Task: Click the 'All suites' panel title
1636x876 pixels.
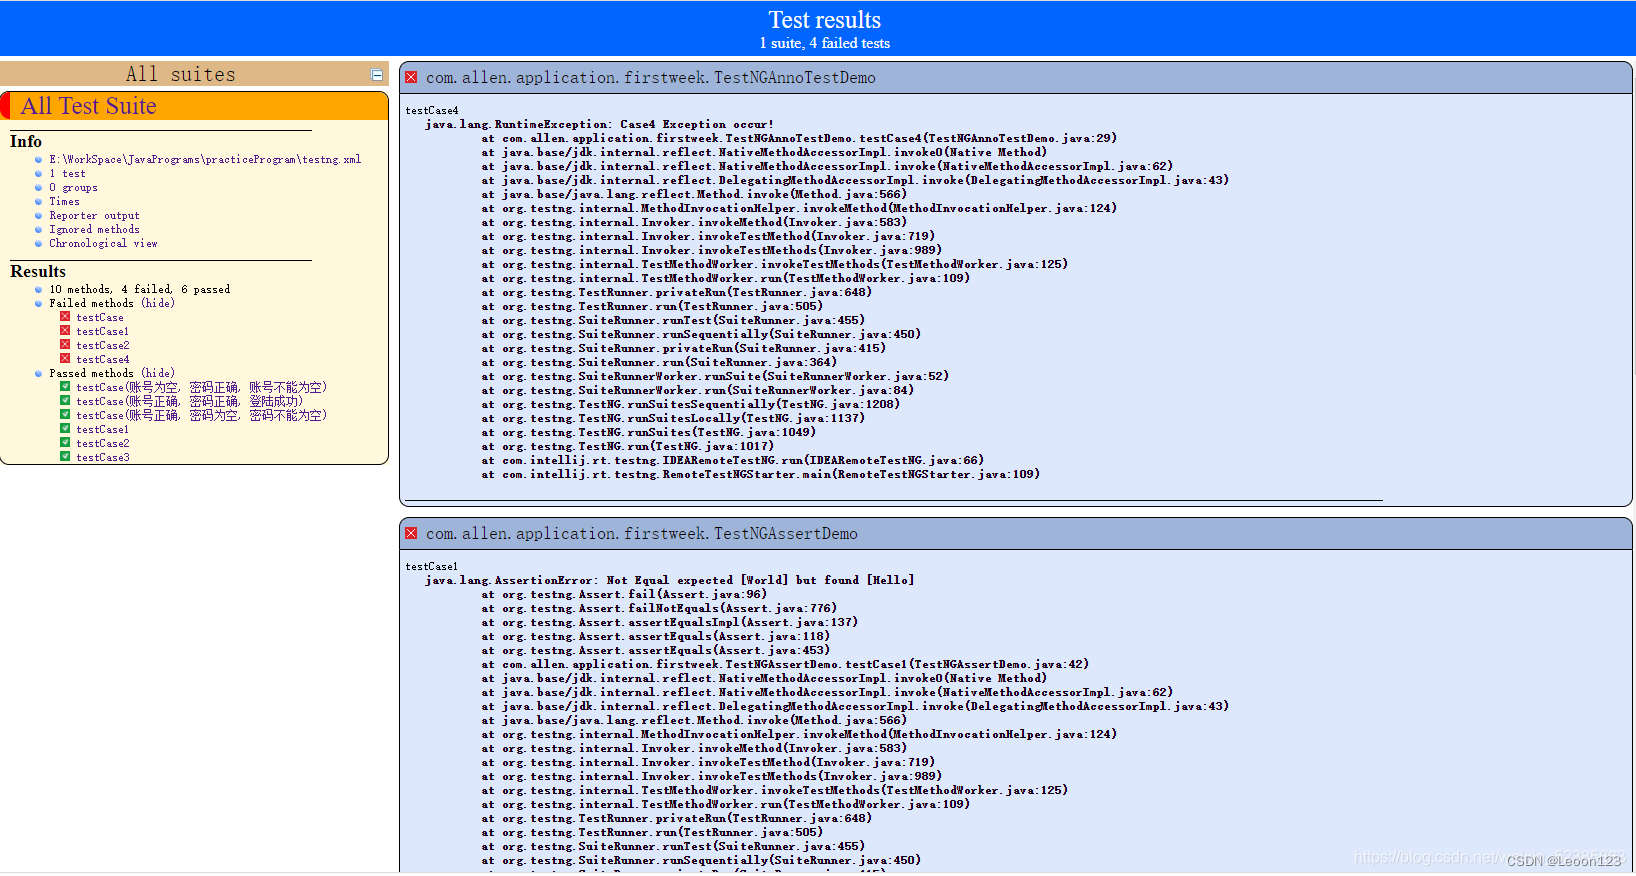Action: point(181,74)
